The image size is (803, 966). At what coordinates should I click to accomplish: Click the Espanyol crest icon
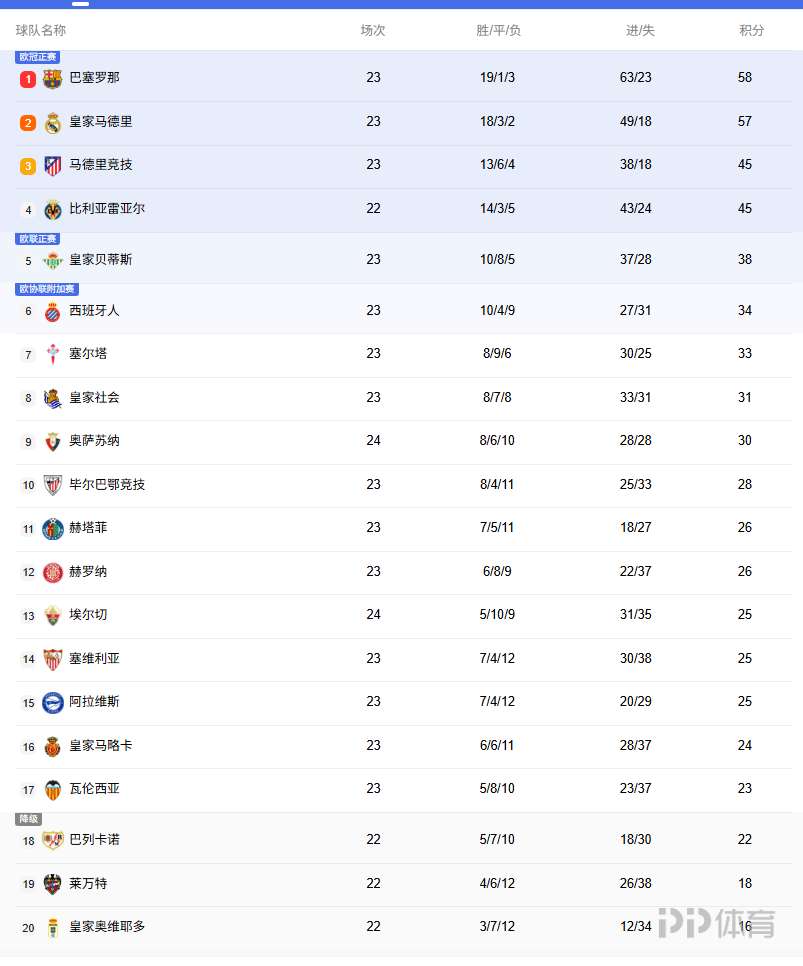click(x=53, y=311)
